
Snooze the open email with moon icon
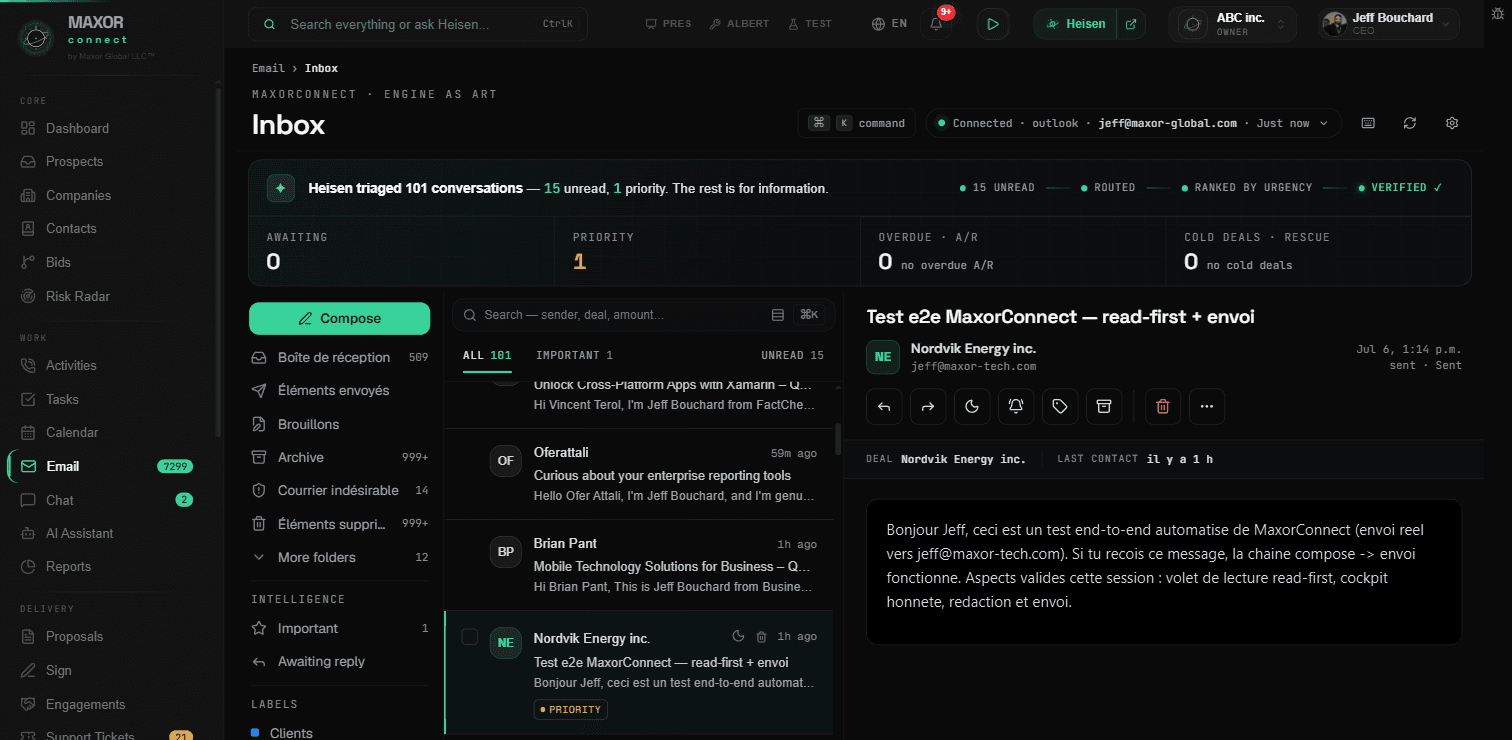point(972,406)
